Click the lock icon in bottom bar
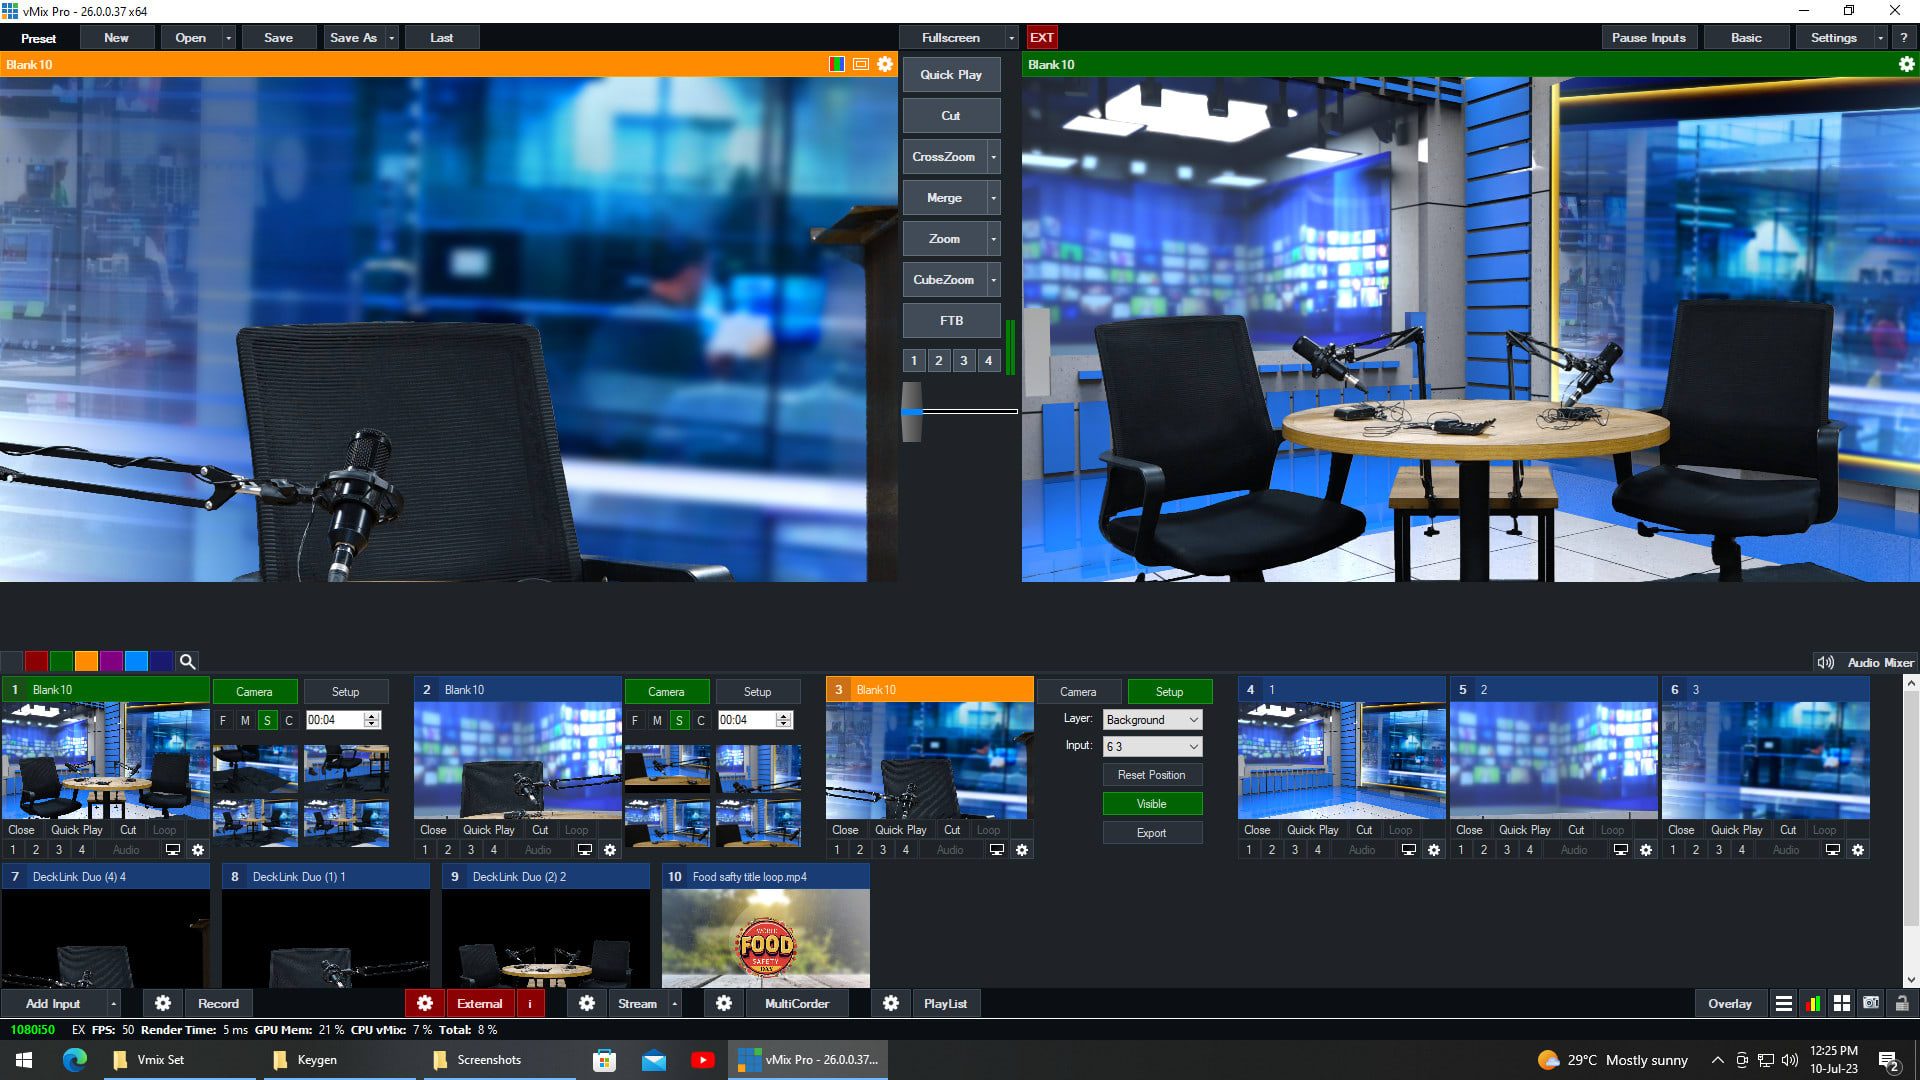The height and width of the screenshot is (1080, 1920). click(1901, 1003)
